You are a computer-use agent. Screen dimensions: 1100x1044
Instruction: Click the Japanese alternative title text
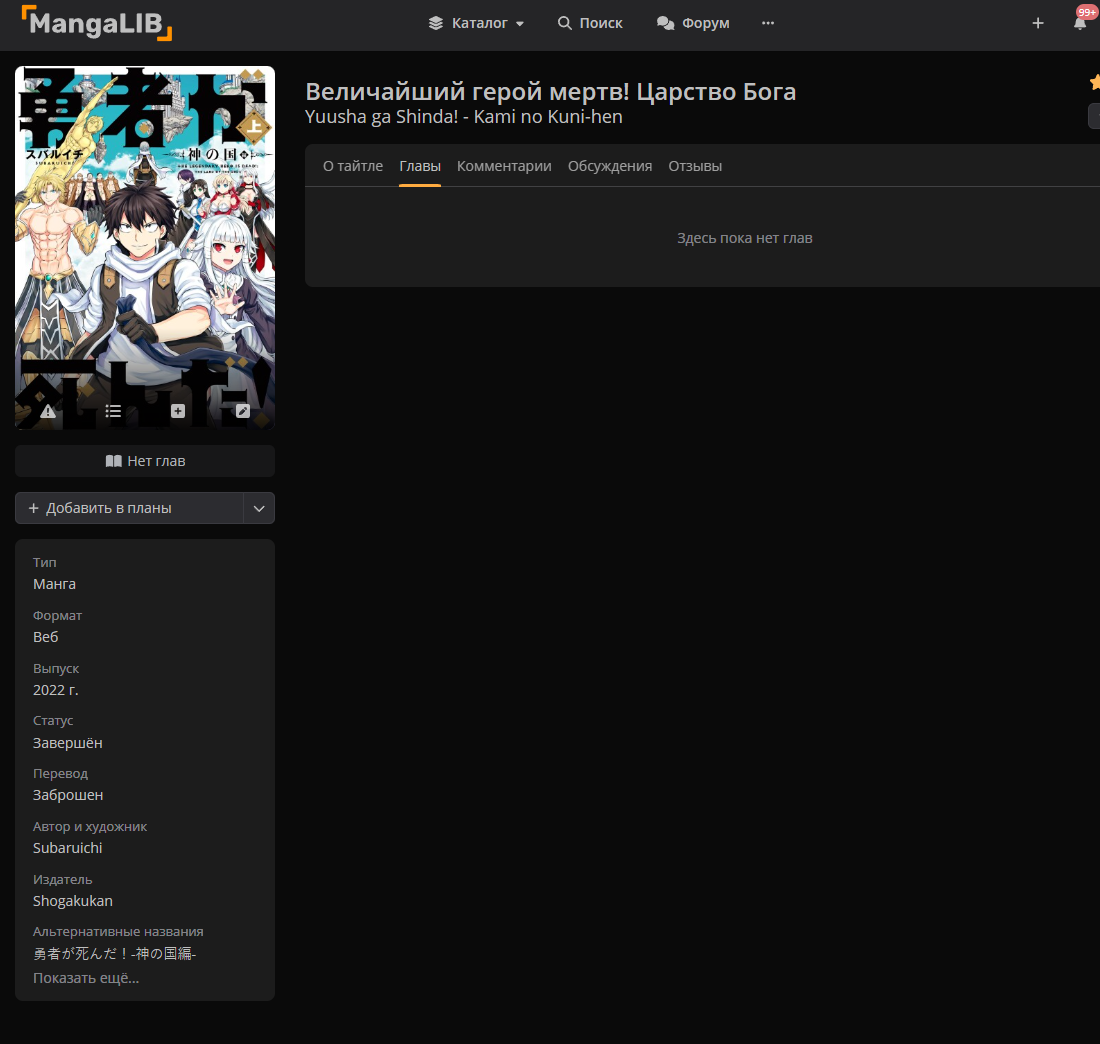point(114,953)
